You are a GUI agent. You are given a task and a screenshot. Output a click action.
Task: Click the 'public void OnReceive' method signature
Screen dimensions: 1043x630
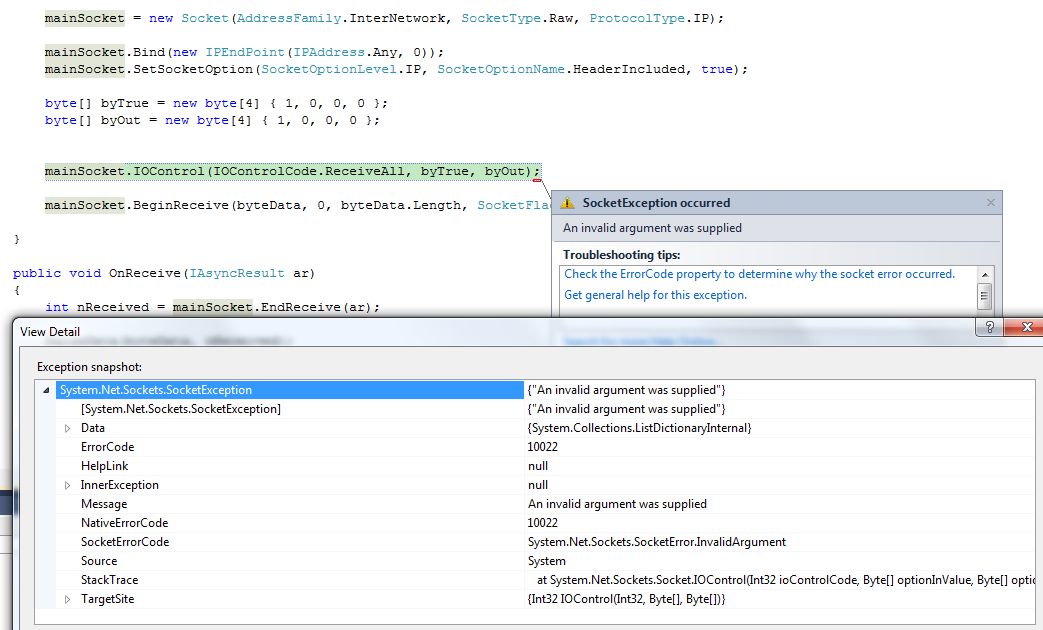tap(164, 273)
